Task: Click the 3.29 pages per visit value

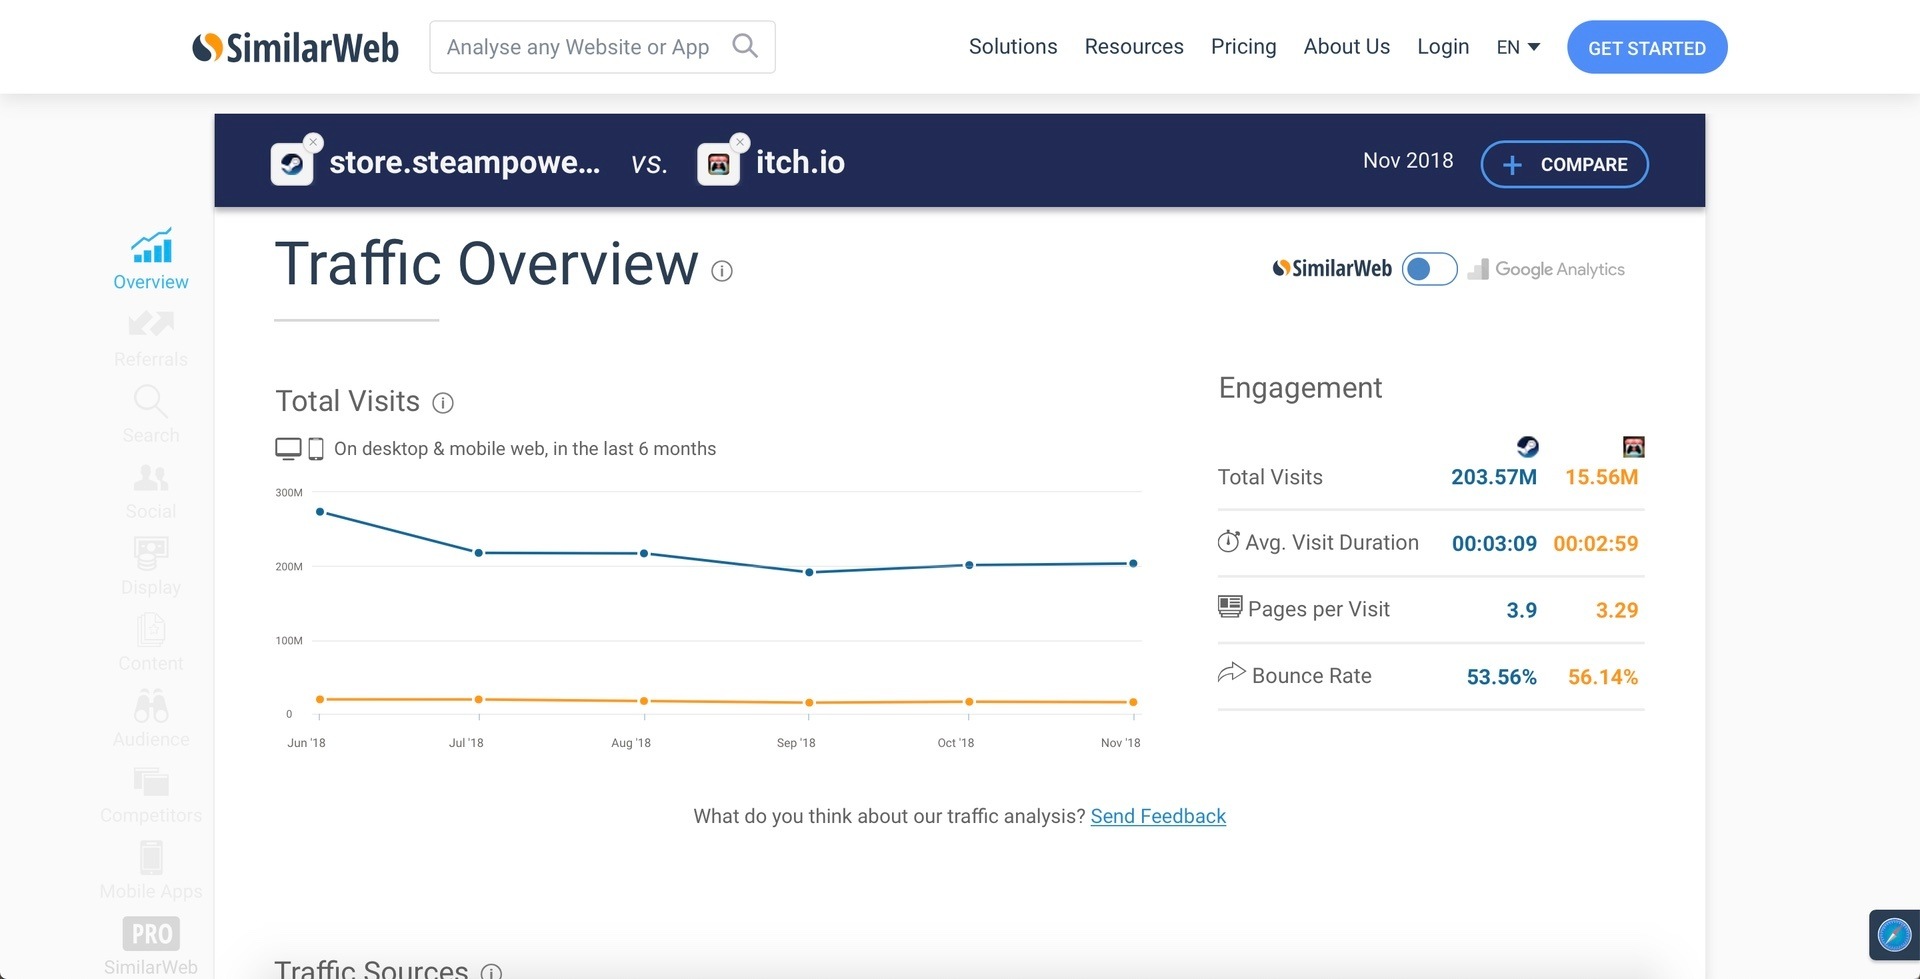Action: (1617, 610)
